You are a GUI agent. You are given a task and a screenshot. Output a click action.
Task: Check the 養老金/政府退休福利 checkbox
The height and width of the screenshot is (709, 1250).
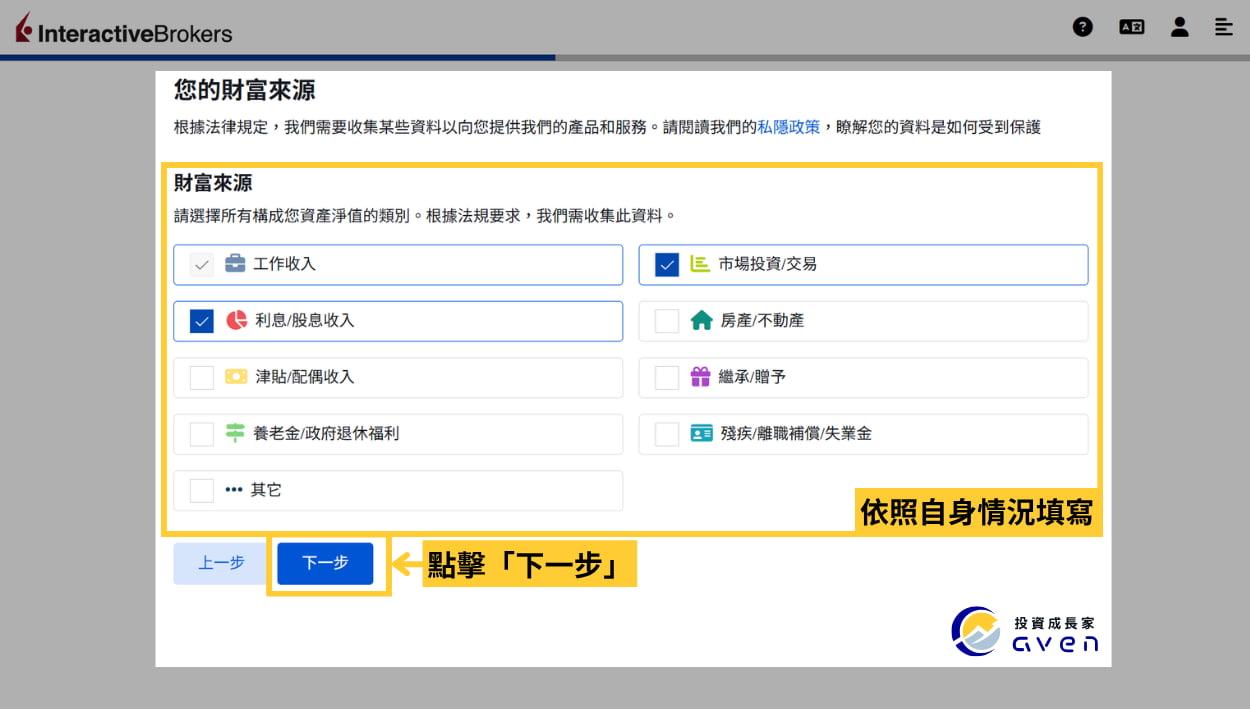coord(202,434)
